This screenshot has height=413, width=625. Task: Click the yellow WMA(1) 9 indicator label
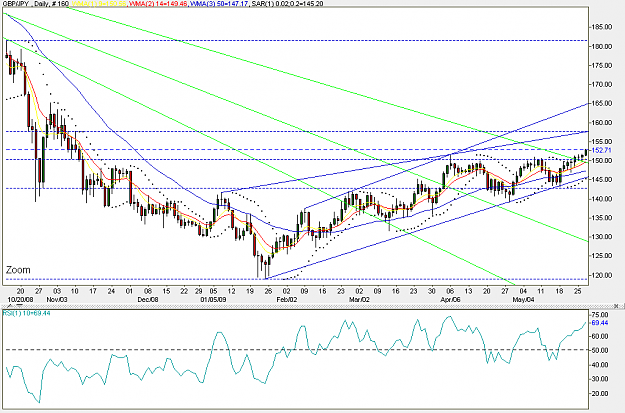[x=99, y=4]
